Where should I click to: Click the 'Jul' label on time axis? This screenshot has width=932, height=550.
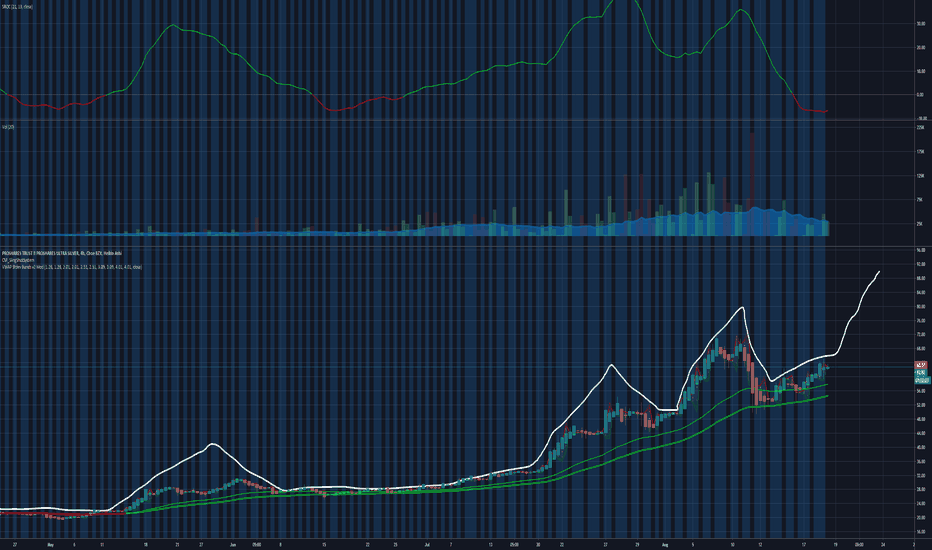pyautogui.click(x=427, y=544)
